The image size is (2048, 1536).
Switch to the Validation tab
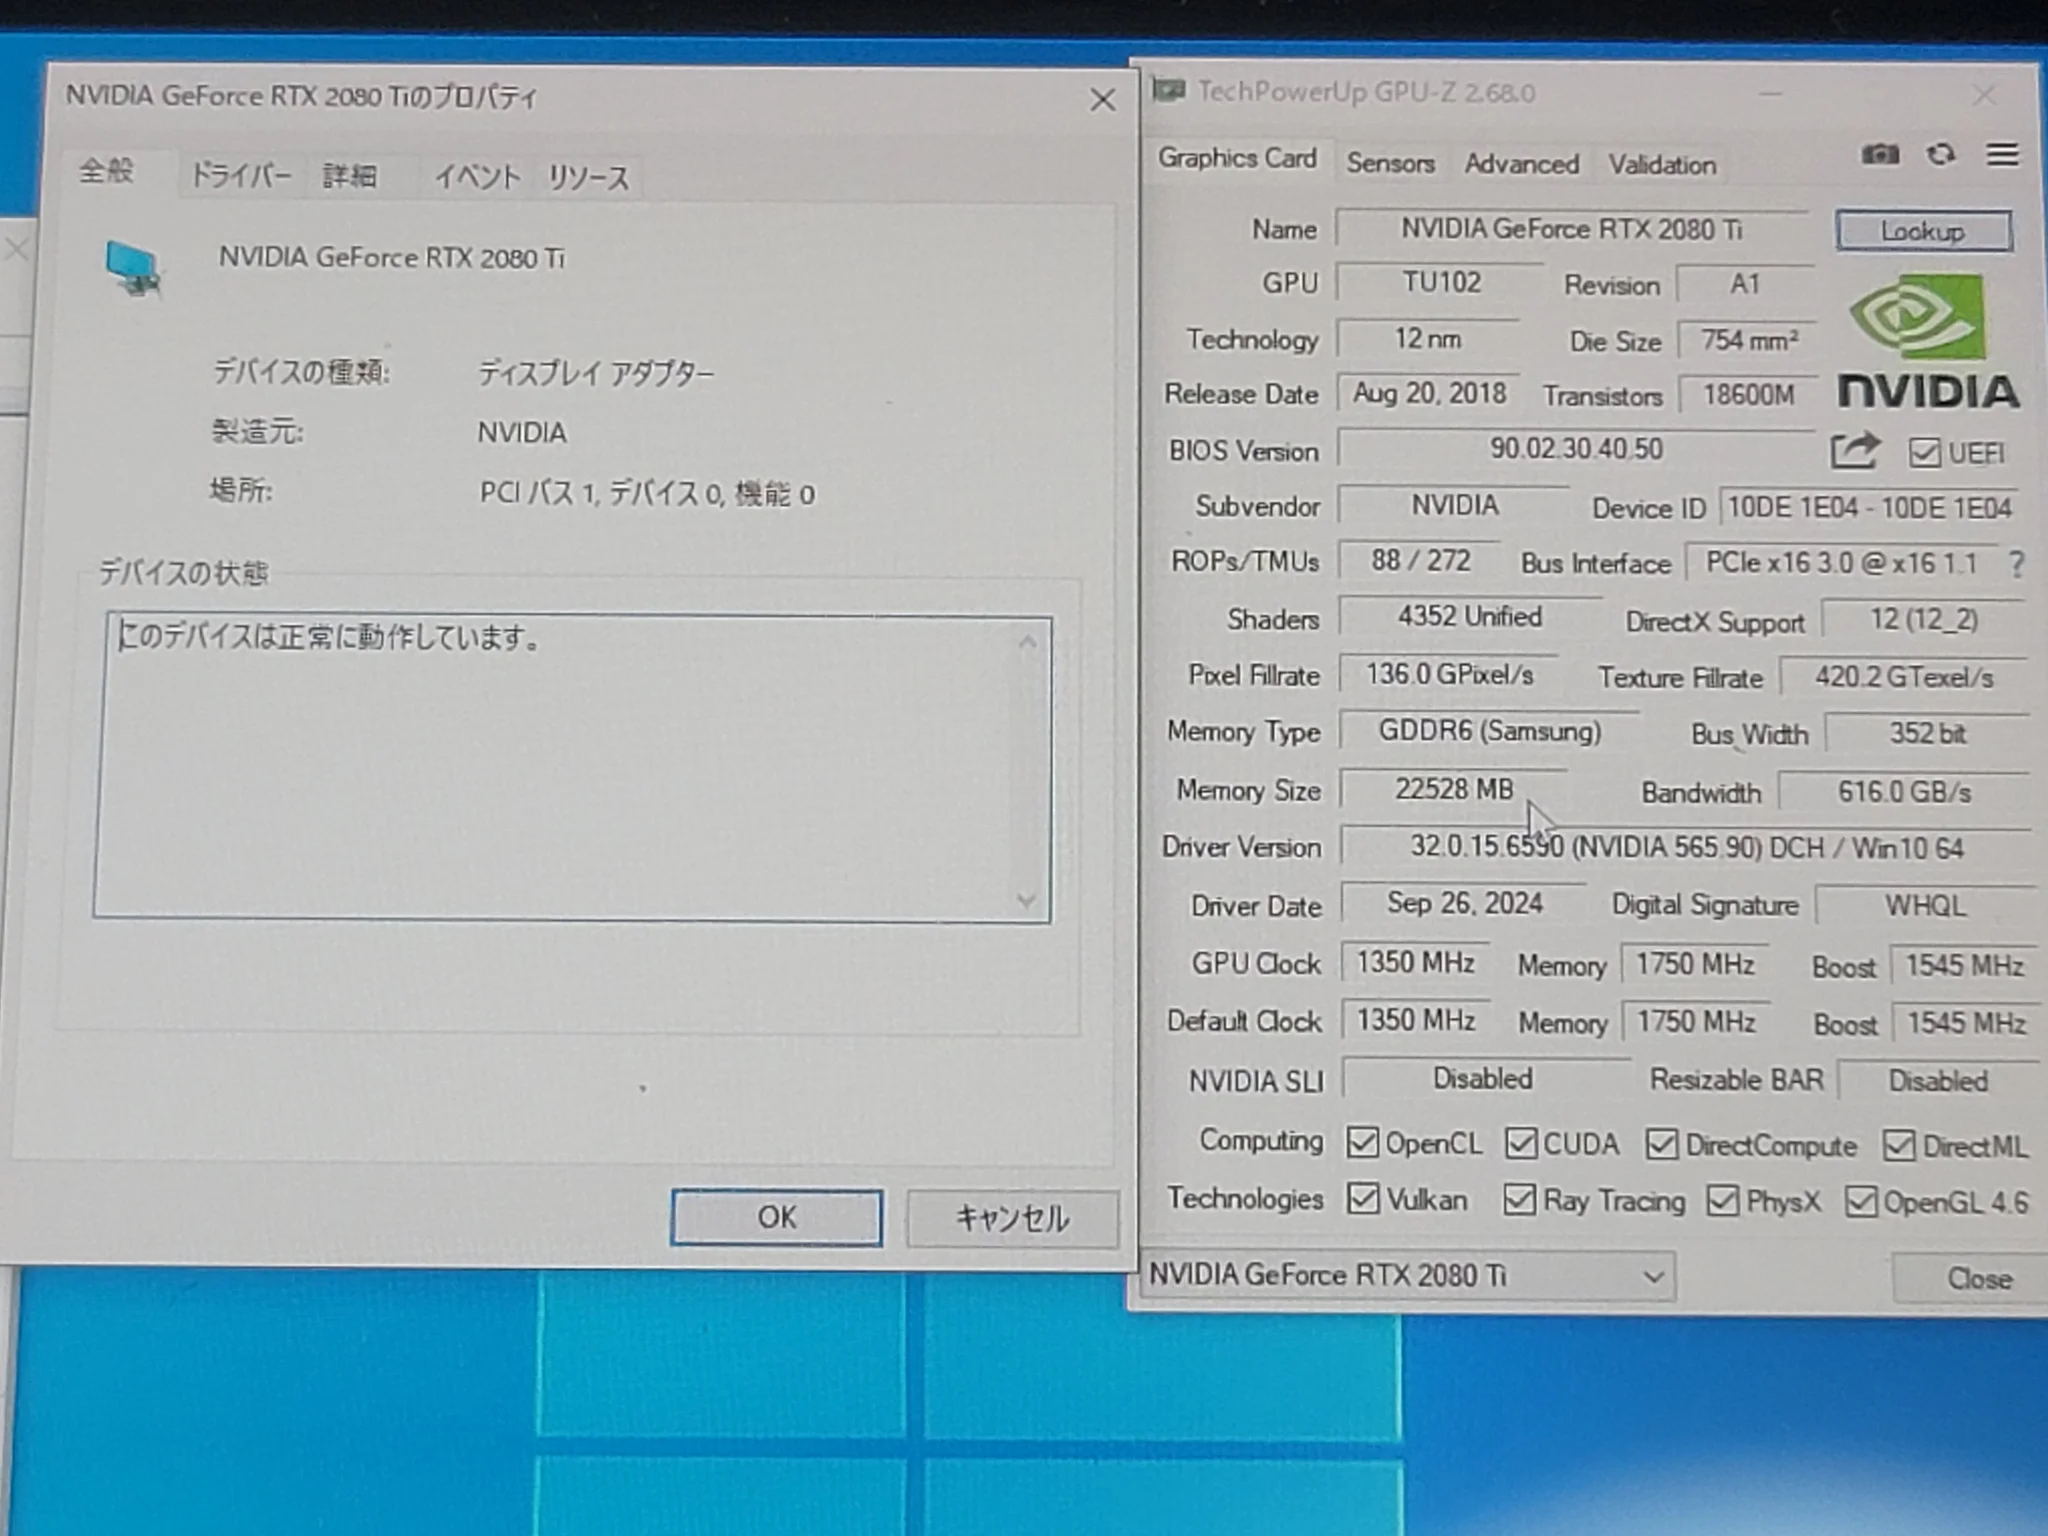tap(1662, 165)
